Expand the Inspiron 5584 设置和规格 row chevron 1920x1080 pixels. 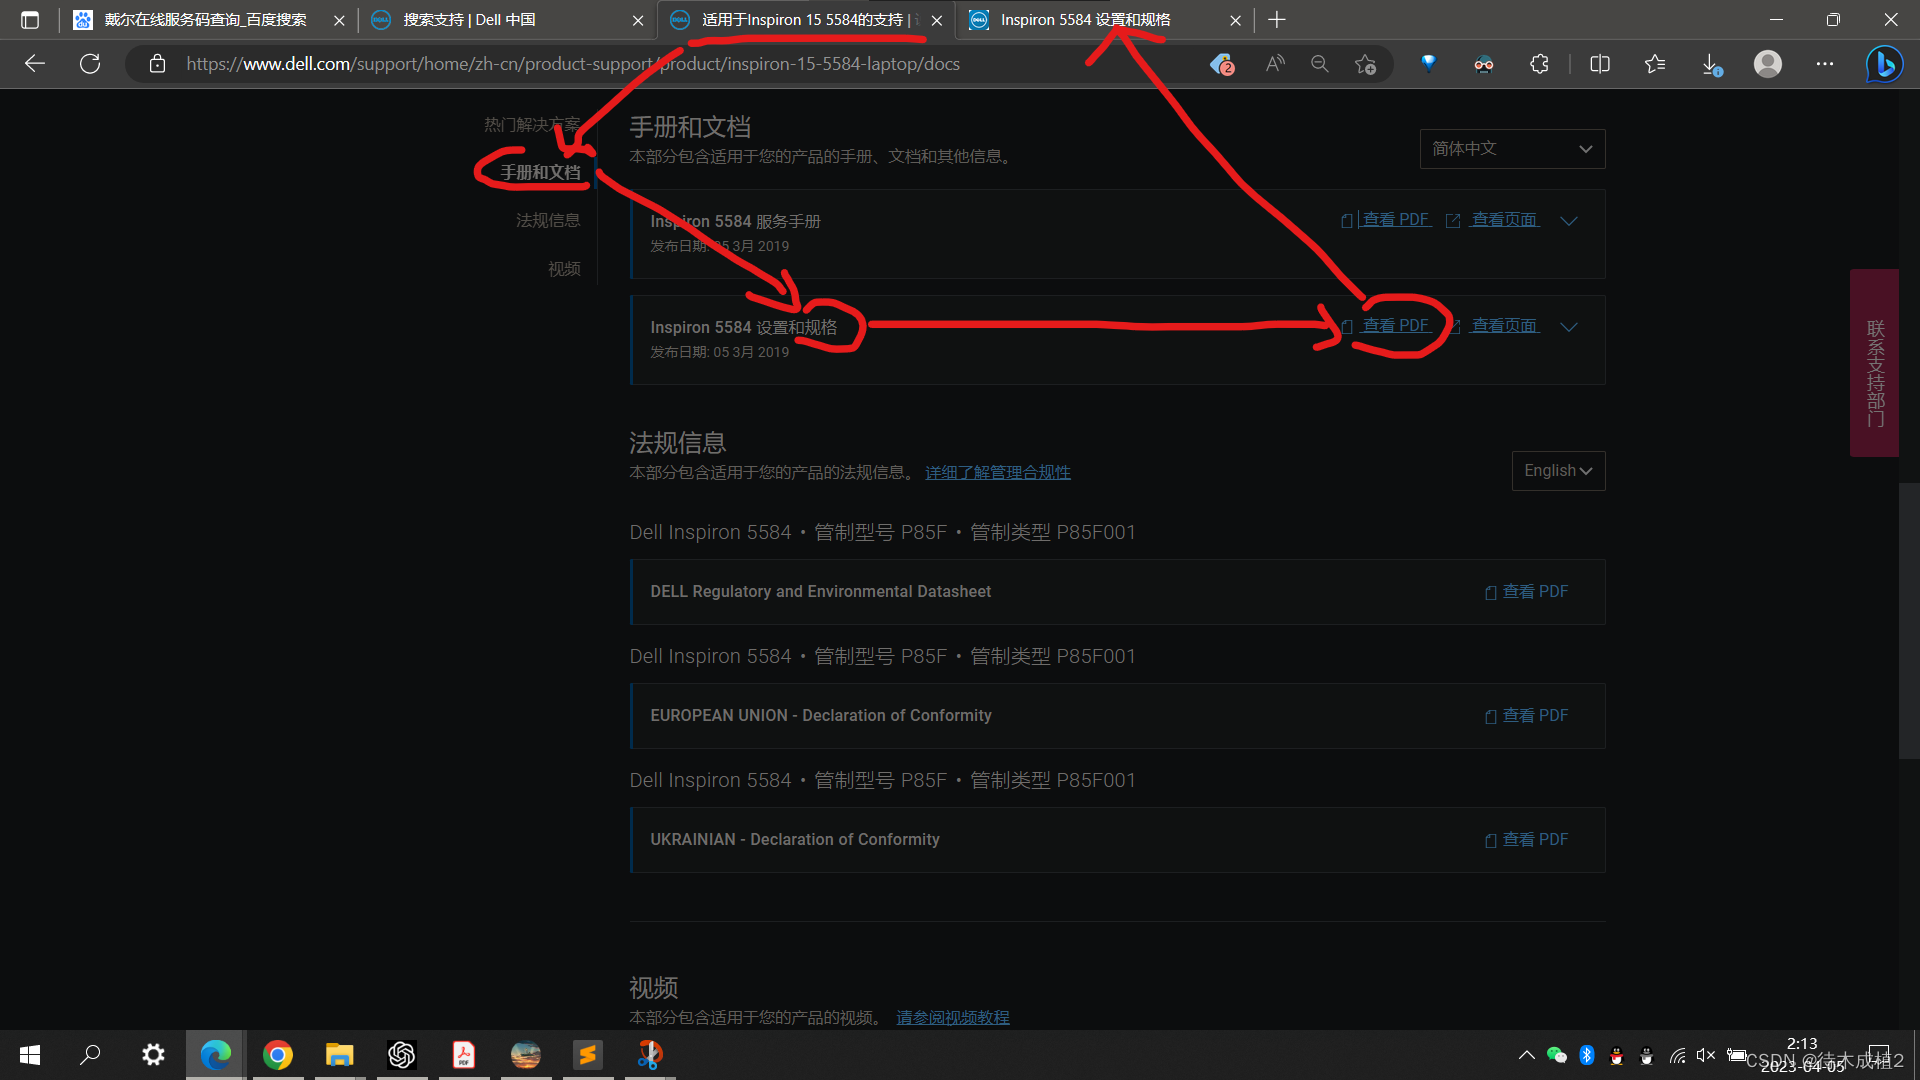click(1569, 327)
